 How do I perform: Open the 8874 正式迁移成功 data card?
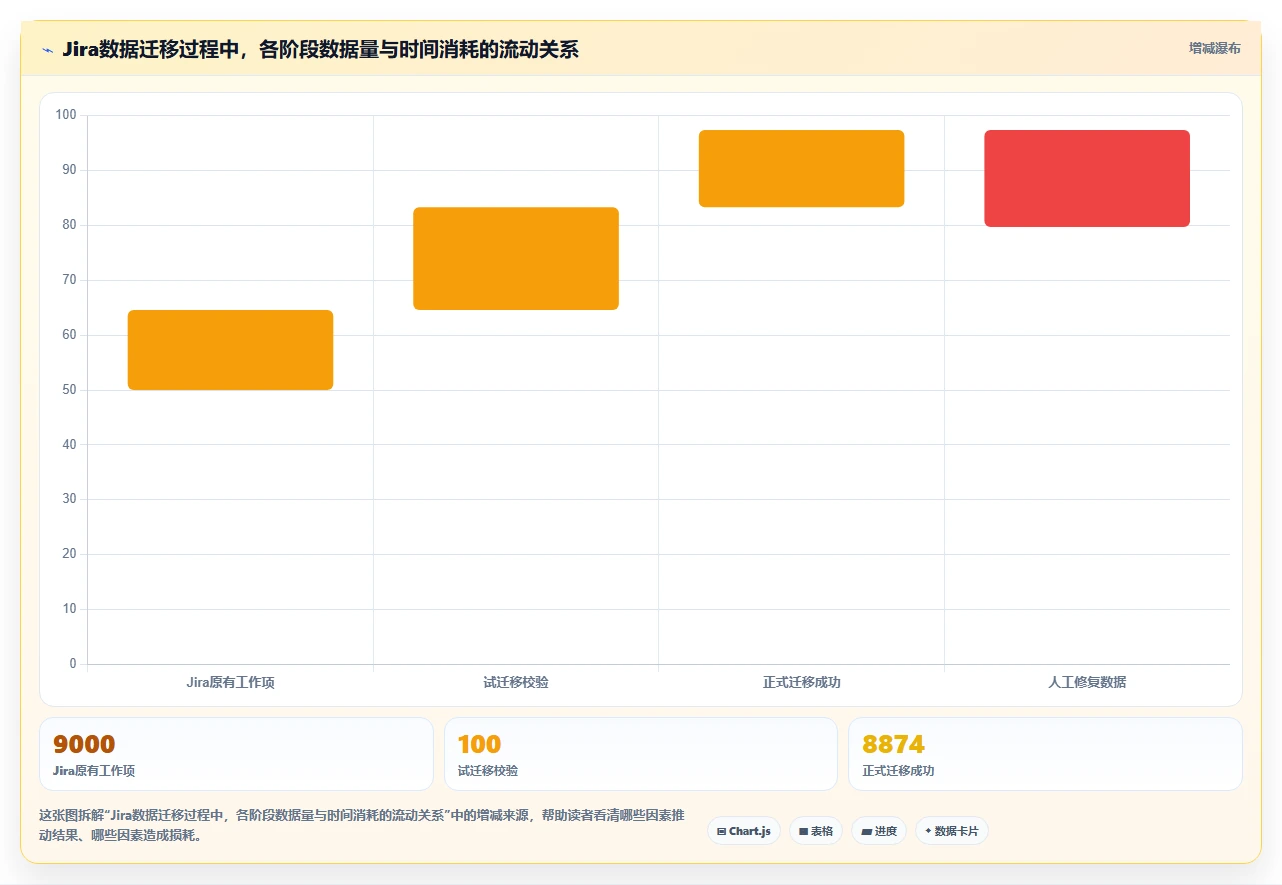click(x=1045, y=754)
